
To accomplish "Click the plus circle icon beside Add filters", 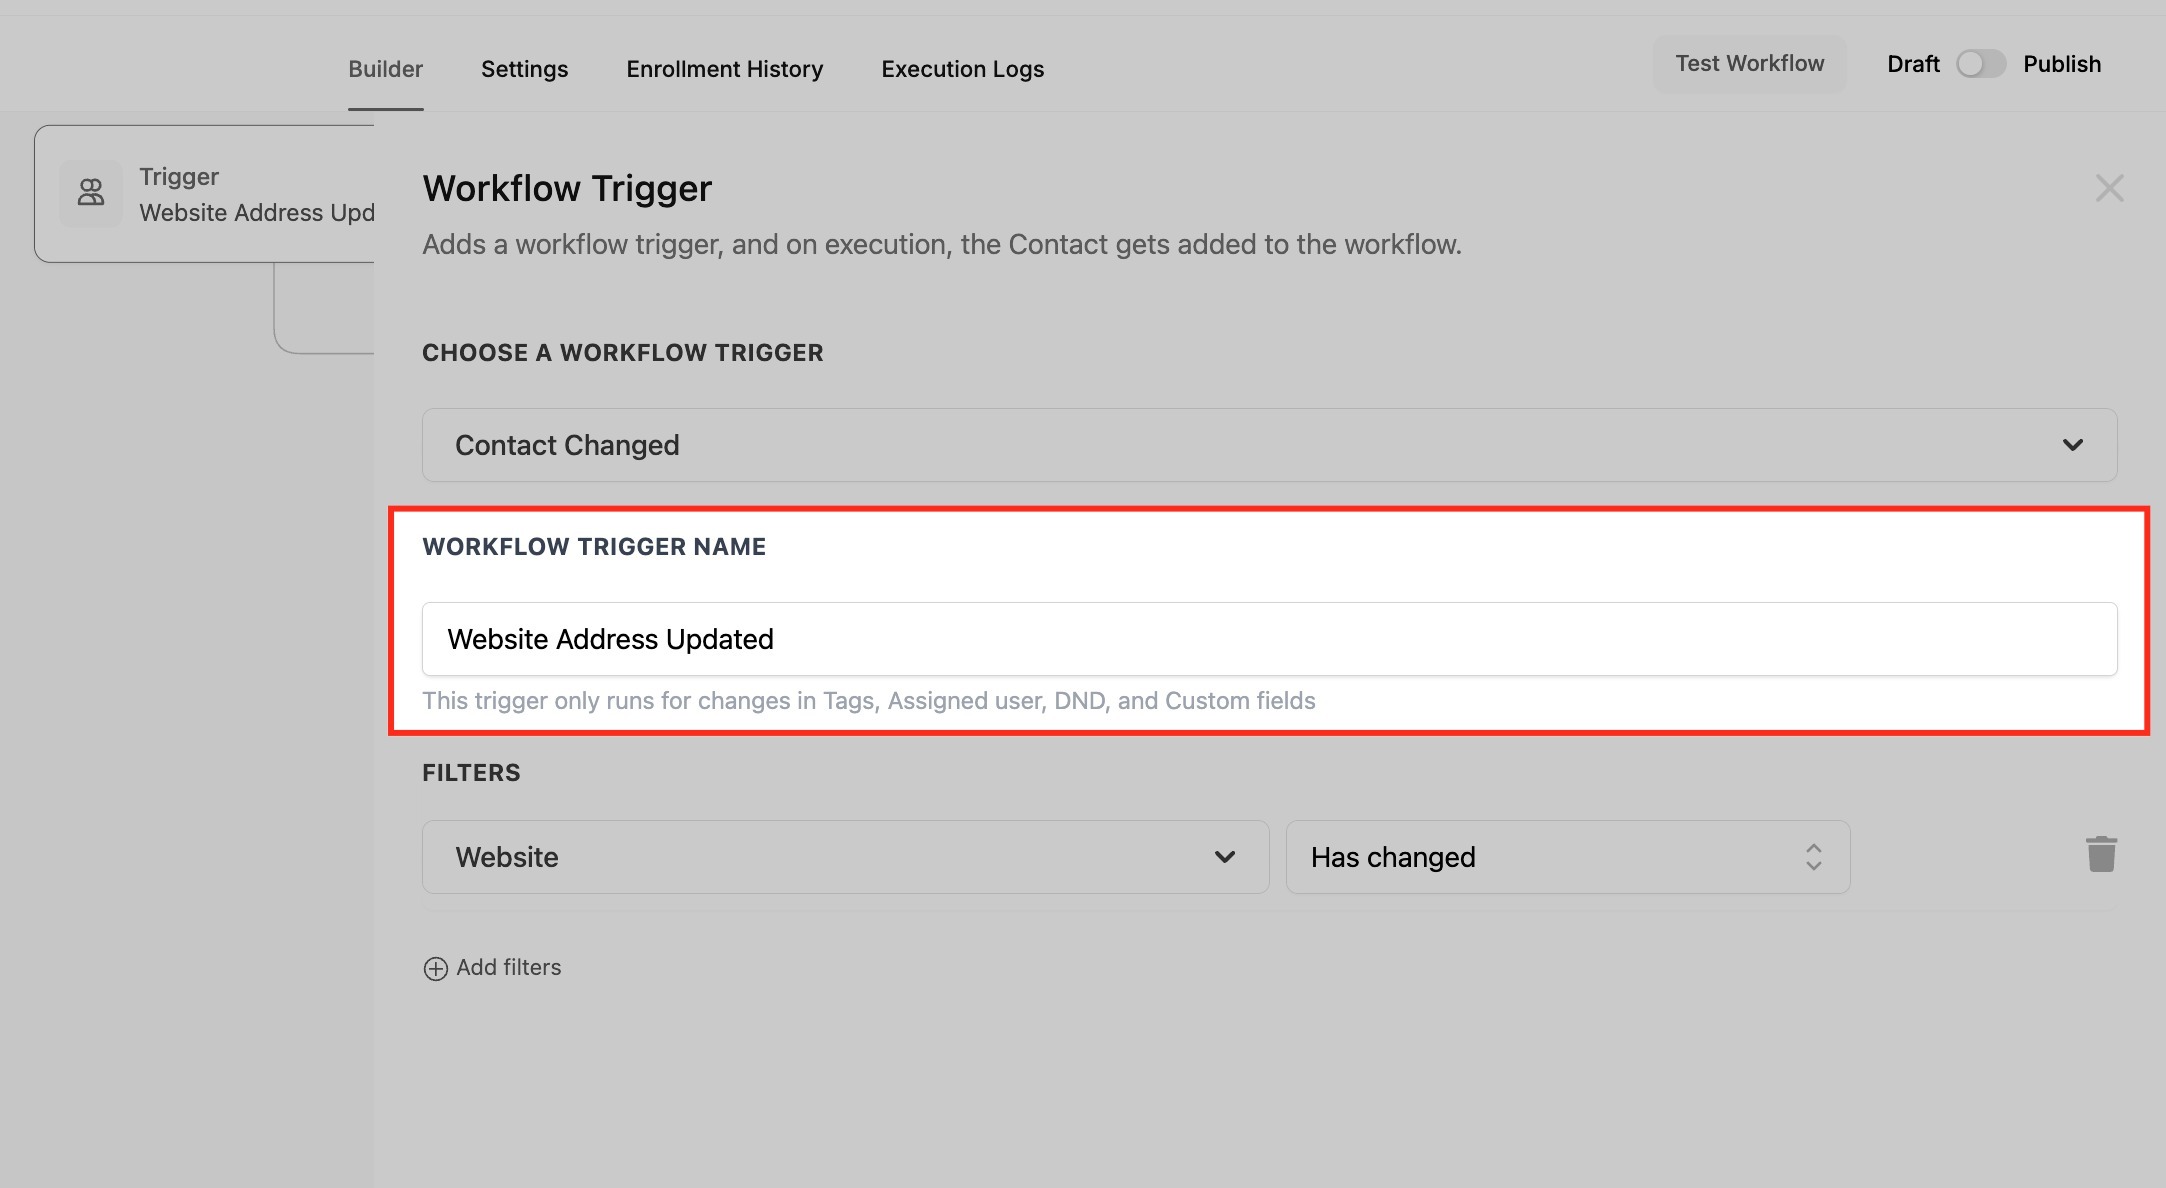I will pyautogui.click(x=435, y=968).
